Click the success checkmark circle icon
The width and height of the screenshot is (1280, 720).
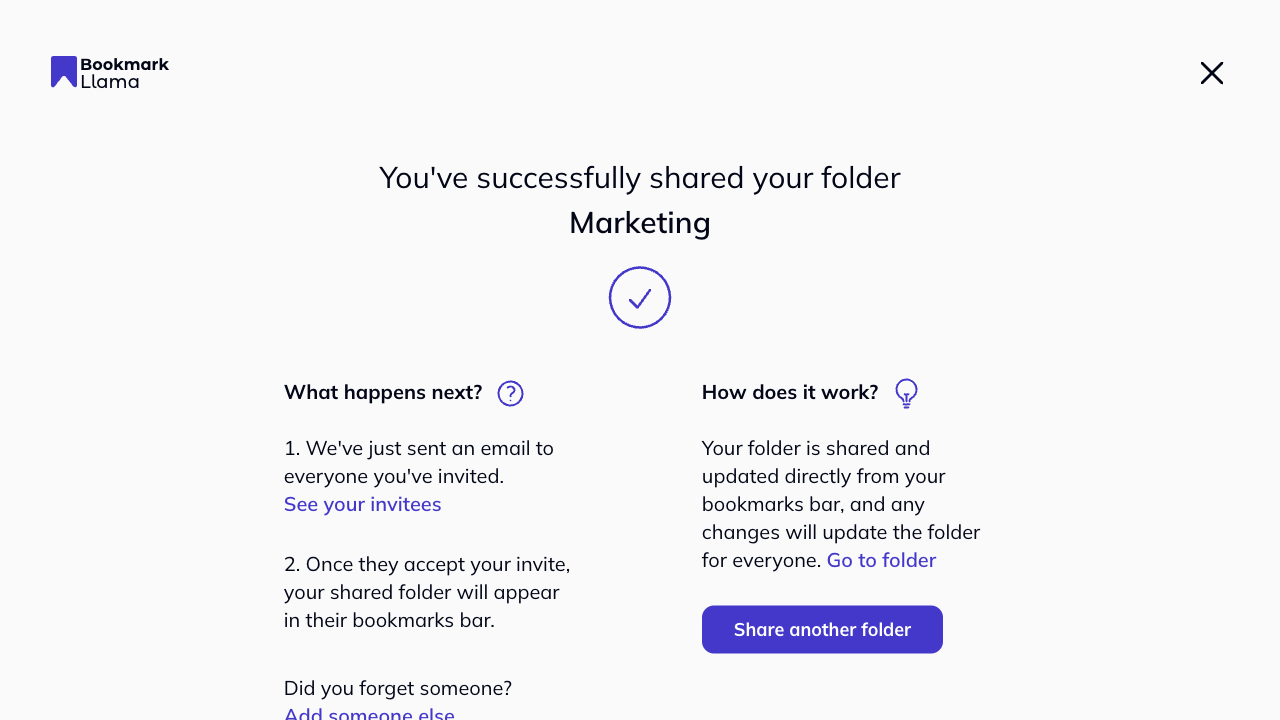click(x=640, y=297)
